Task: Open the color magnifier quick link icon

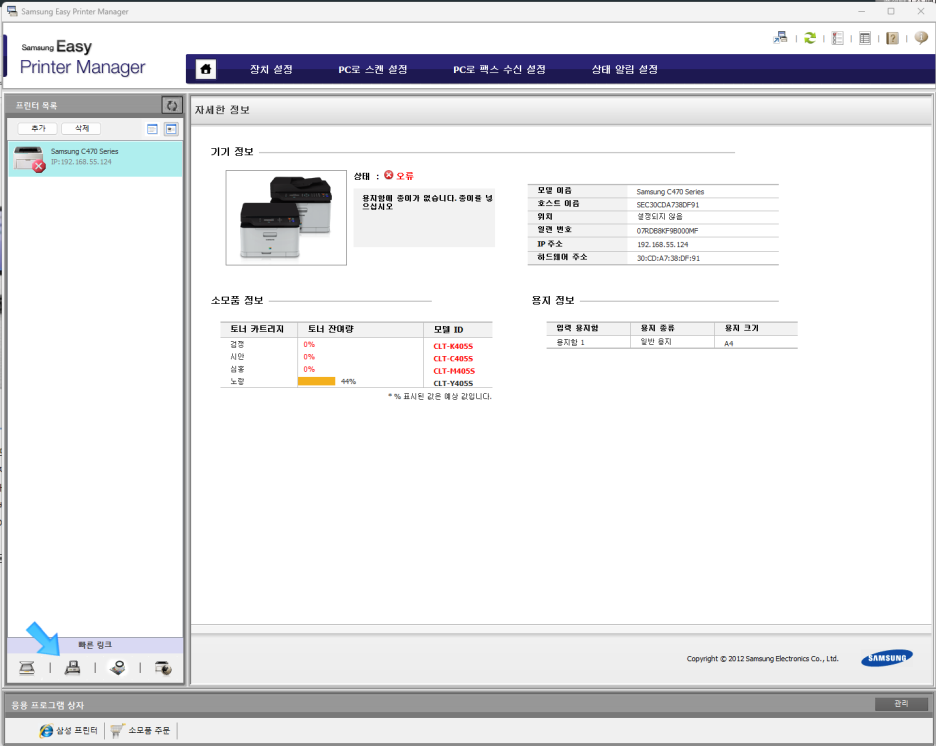Action: pyautogui.click(x=118, y=668)
